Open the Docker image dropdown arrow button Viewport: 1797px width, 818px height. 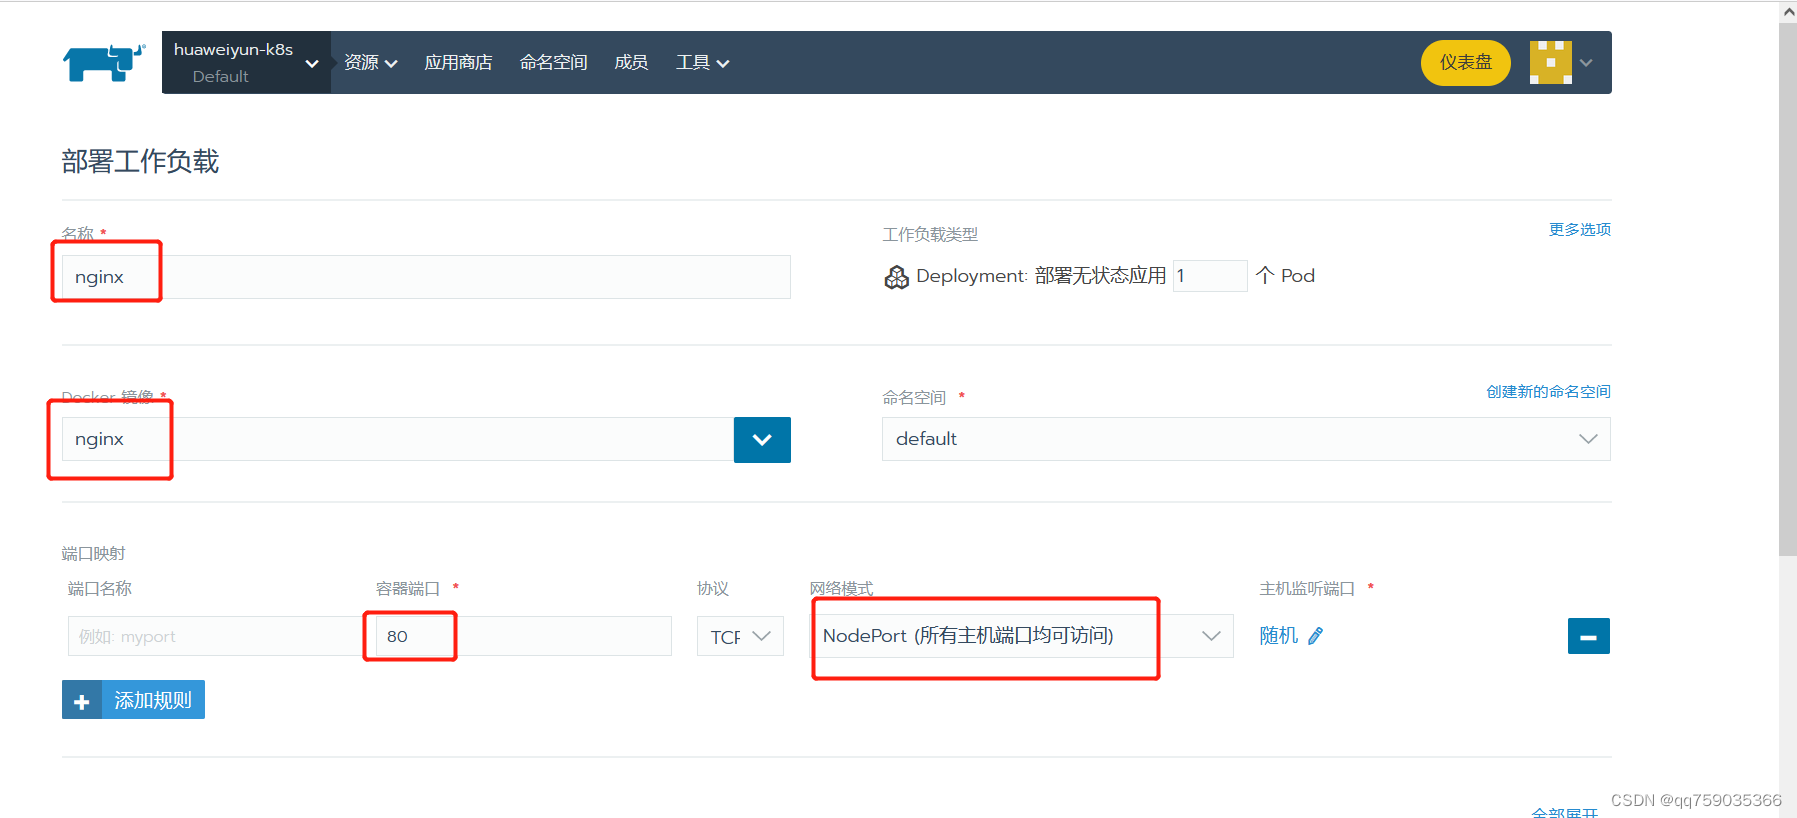(762, 440)
